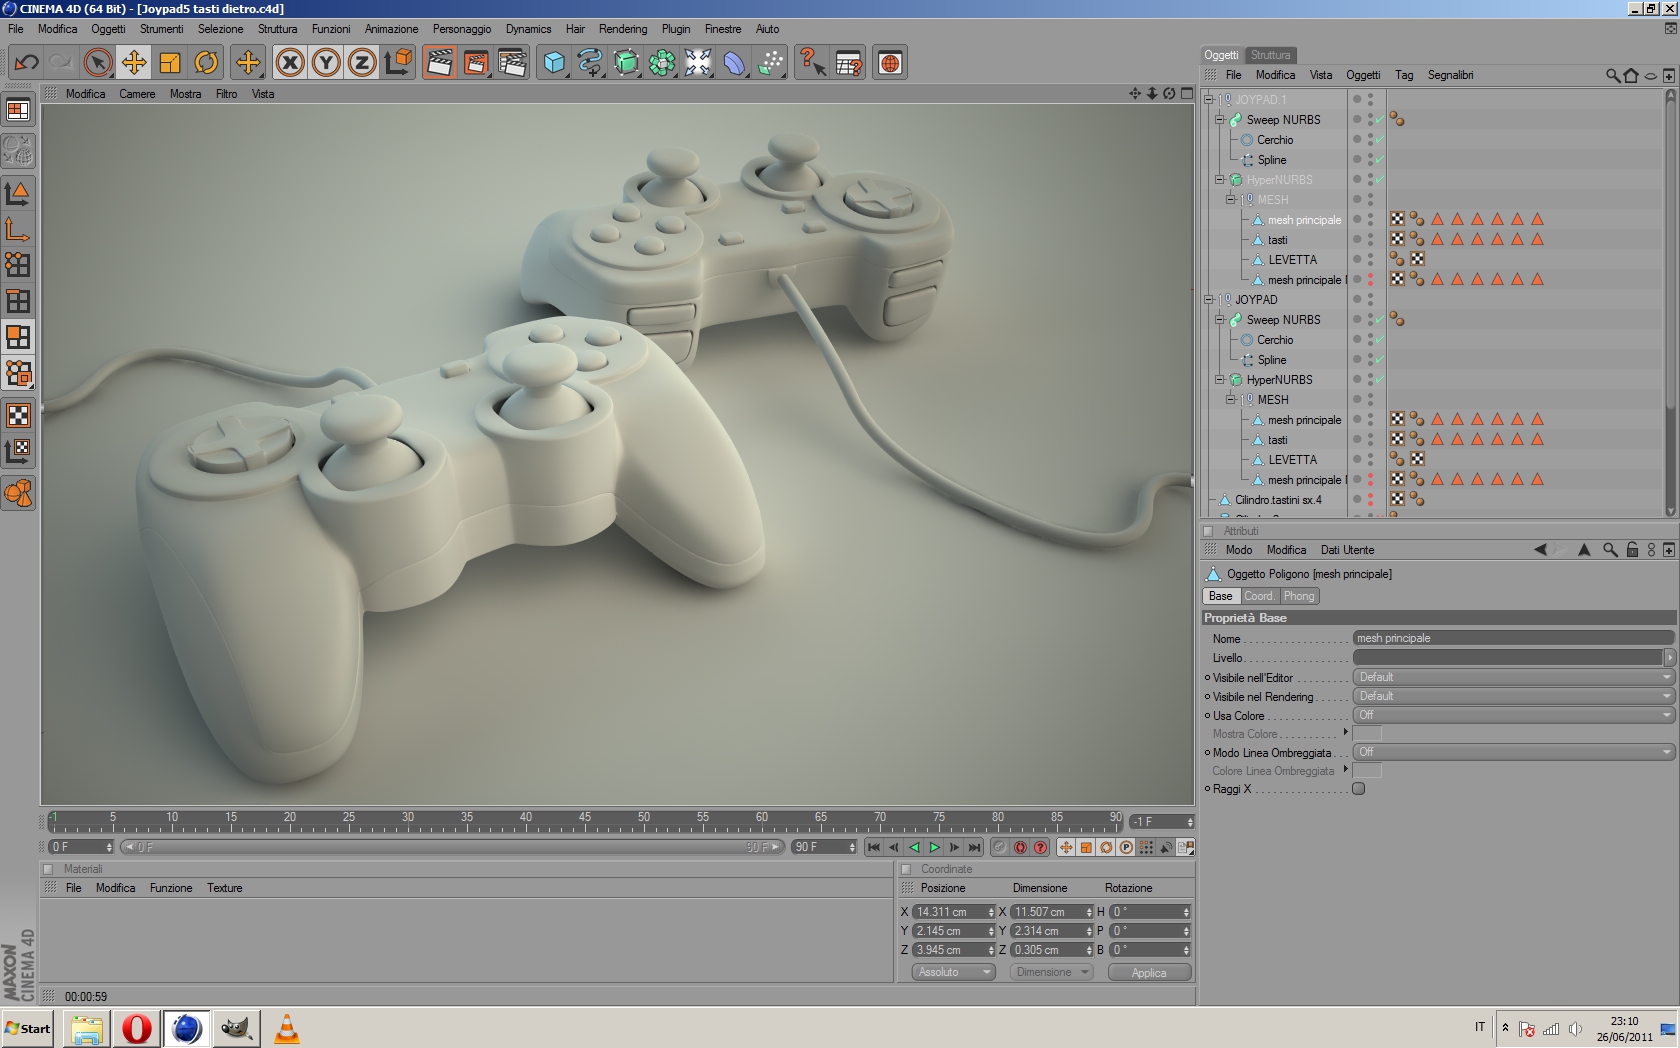
Task: Play the animation forward
Action: coord(934,847)
